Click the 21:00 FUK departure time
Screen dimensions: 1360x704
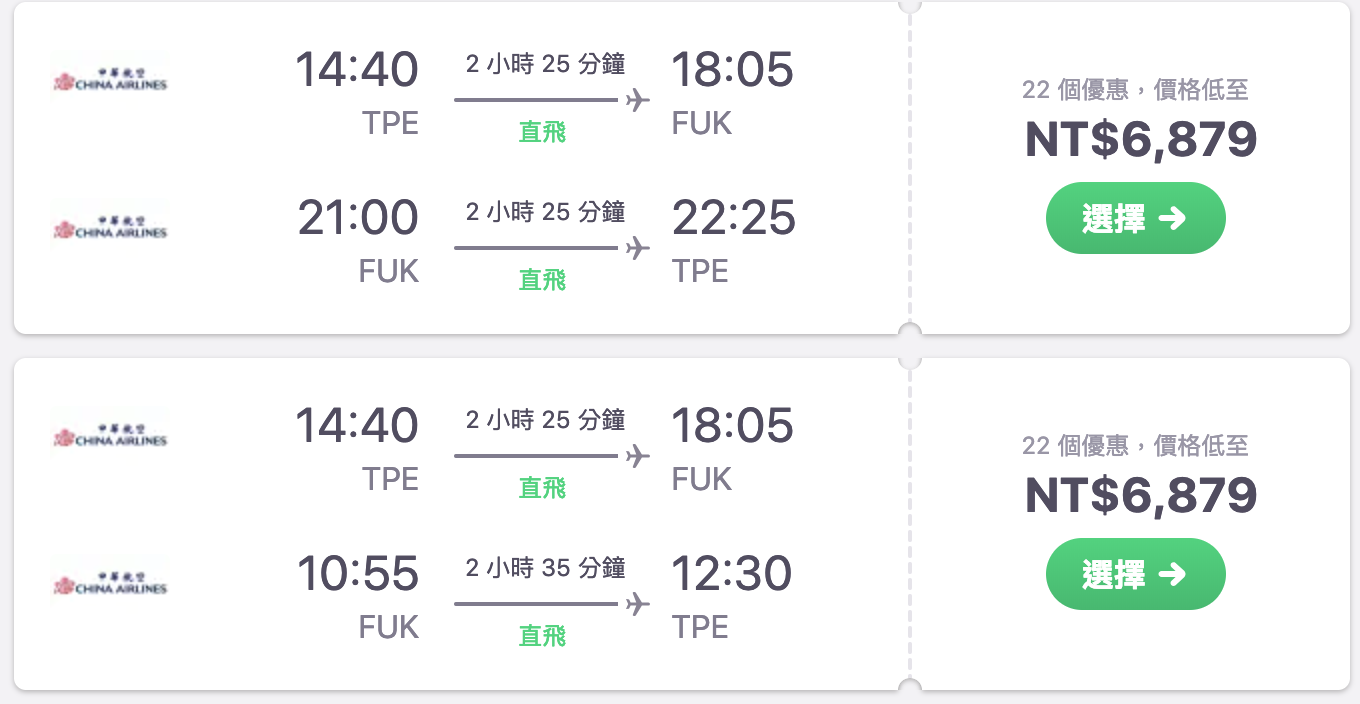[x=358, y=219]
